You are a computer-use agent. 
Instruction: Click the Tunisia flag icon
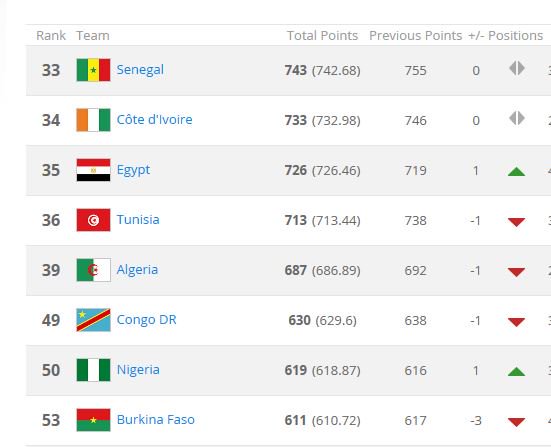pyautogui.click(x=93, y=220)
